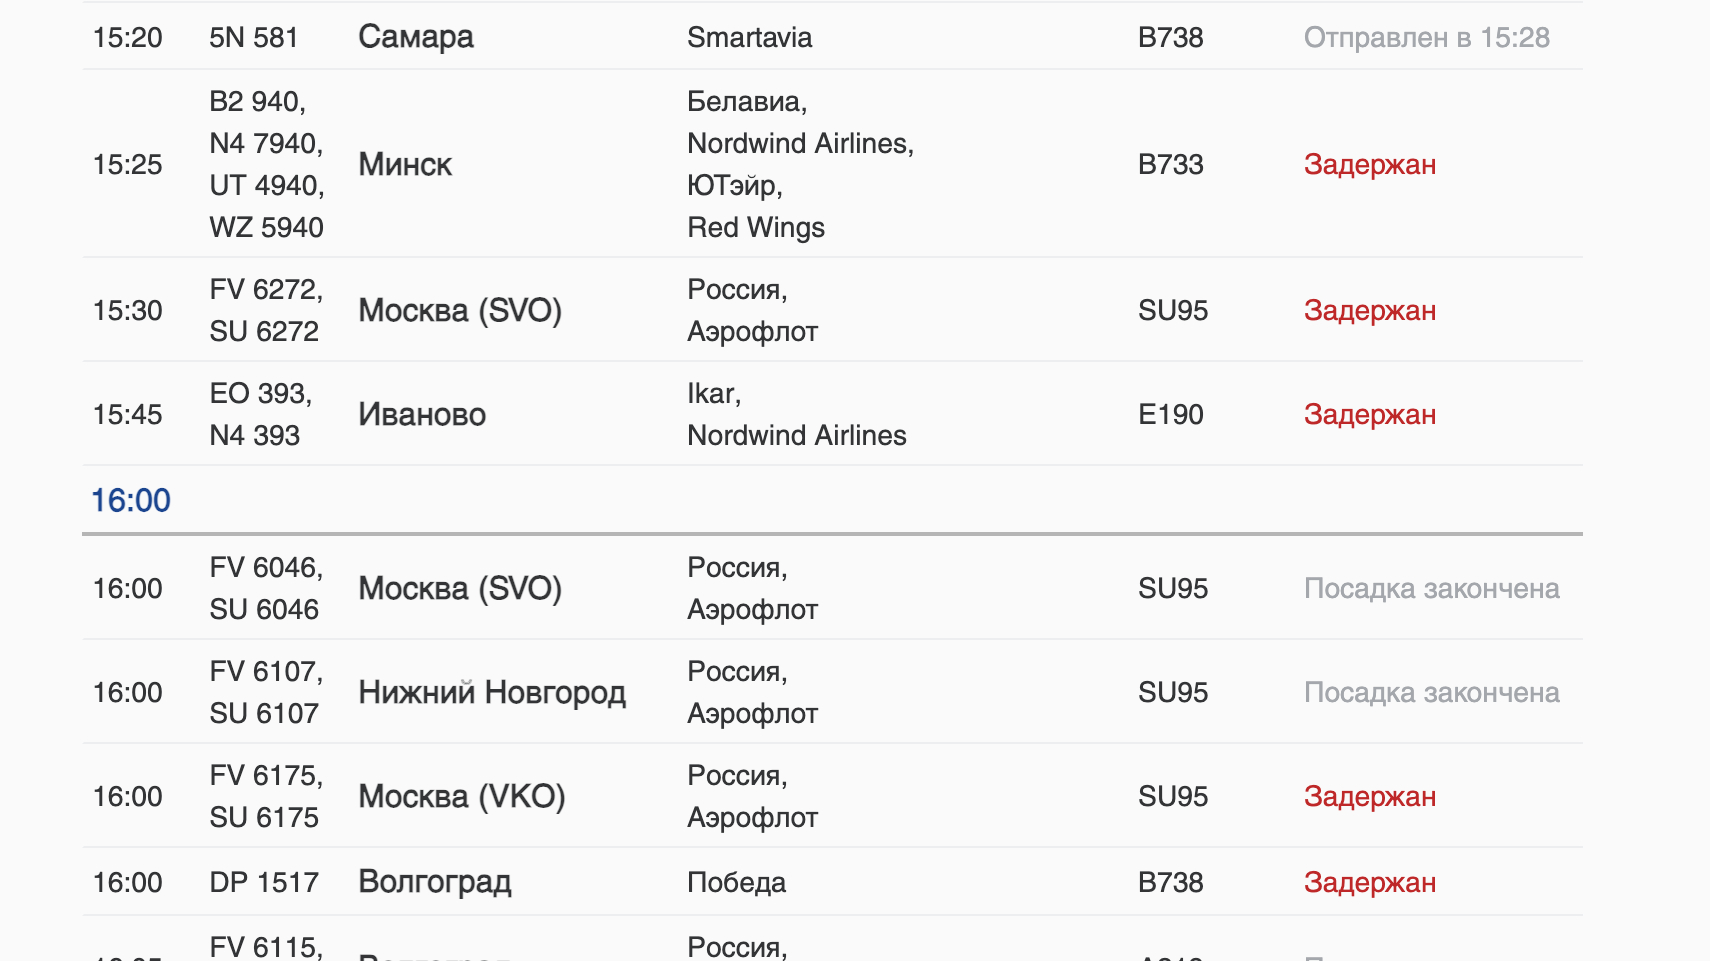This screenshot has width=1710, height=961.
Task: Open the Москва (VKO) flight FV 6175
Action: (x=832, y=796)
